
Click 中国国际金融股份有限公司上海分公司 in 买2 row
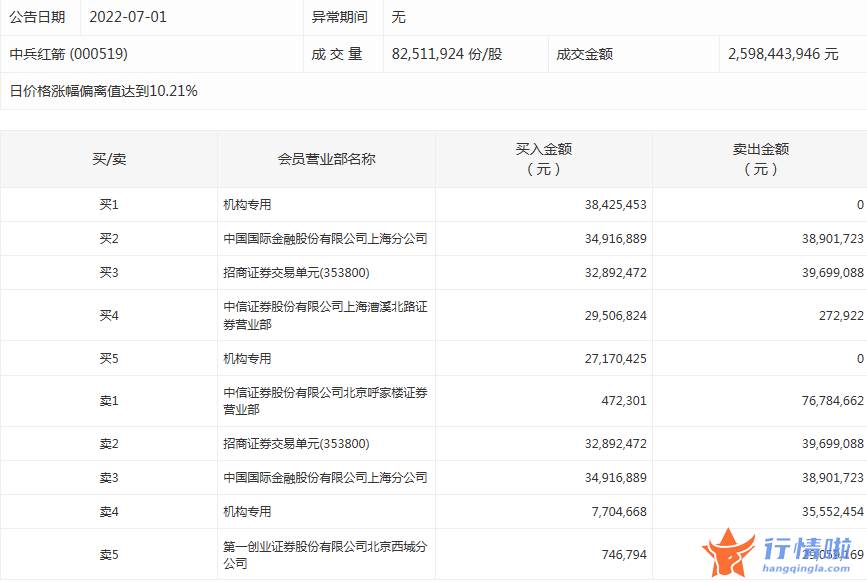325,238
